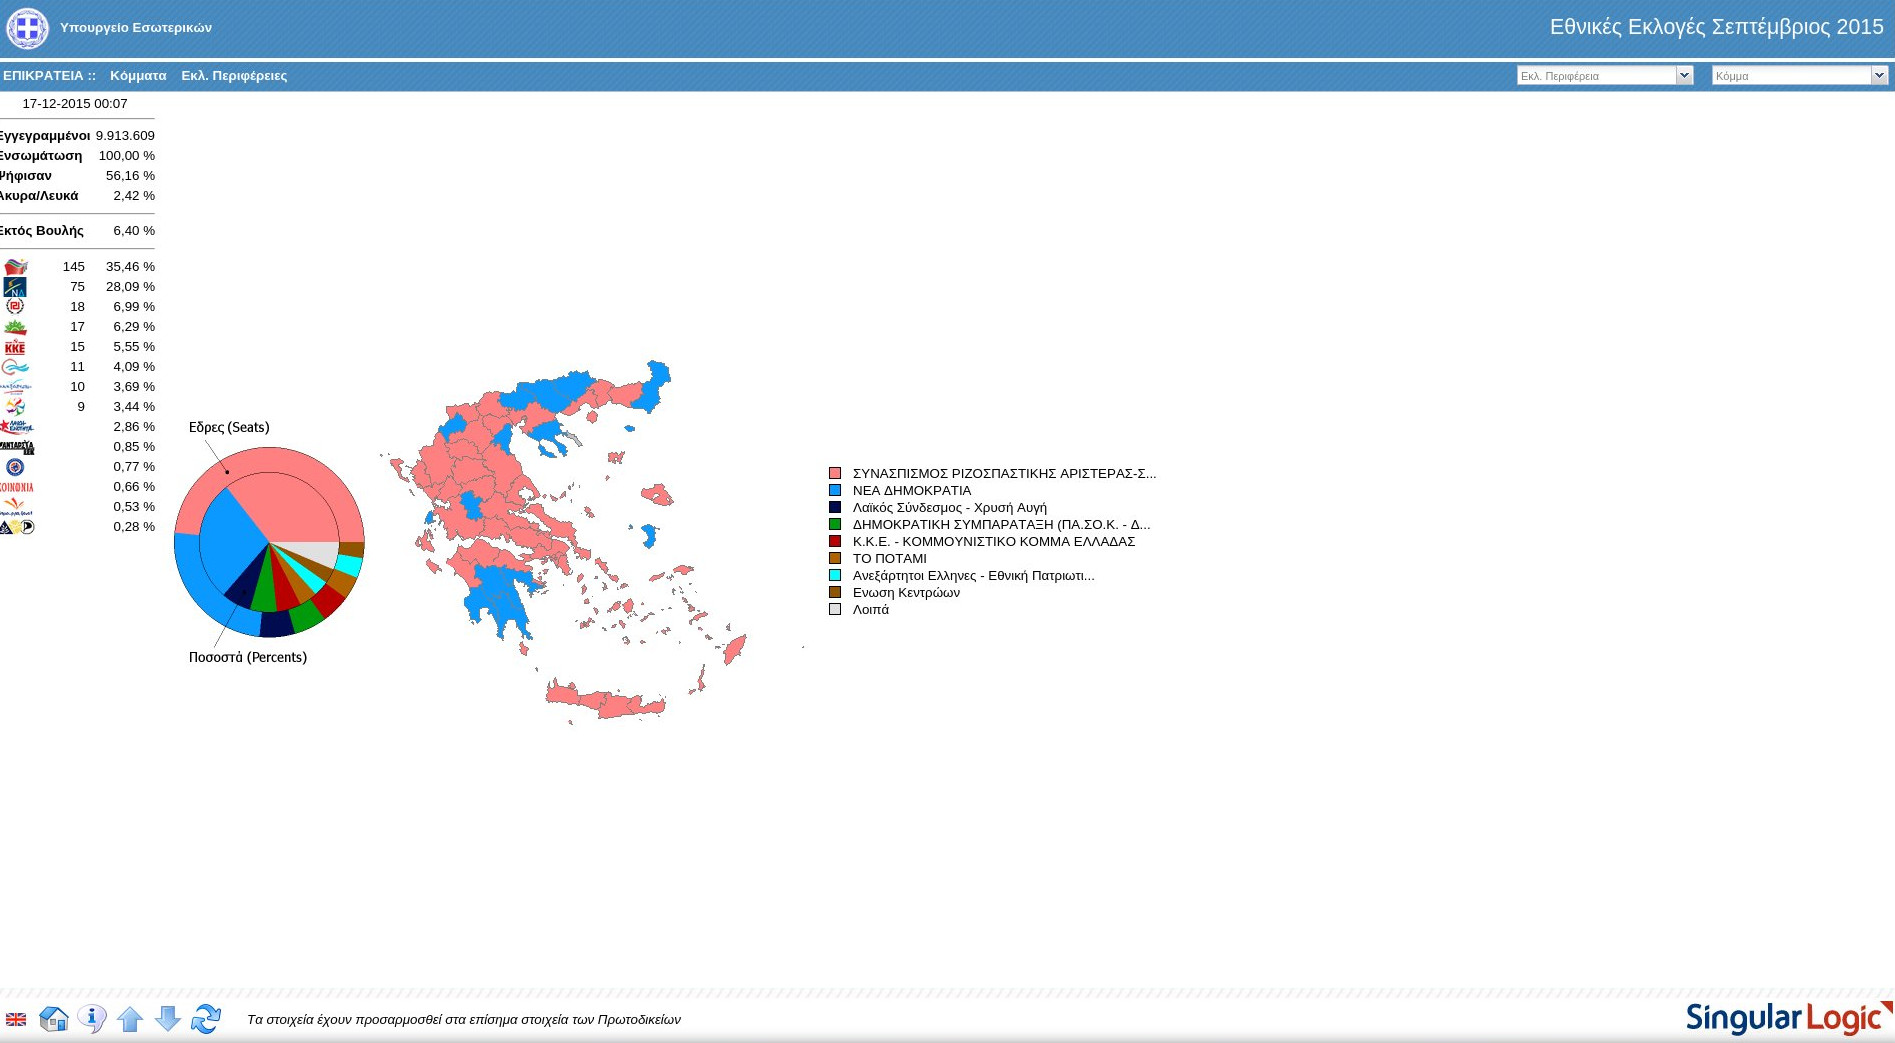Select the KKE party logo
The height and width of the screenshot is (1043, 1895).
(15, 347)
